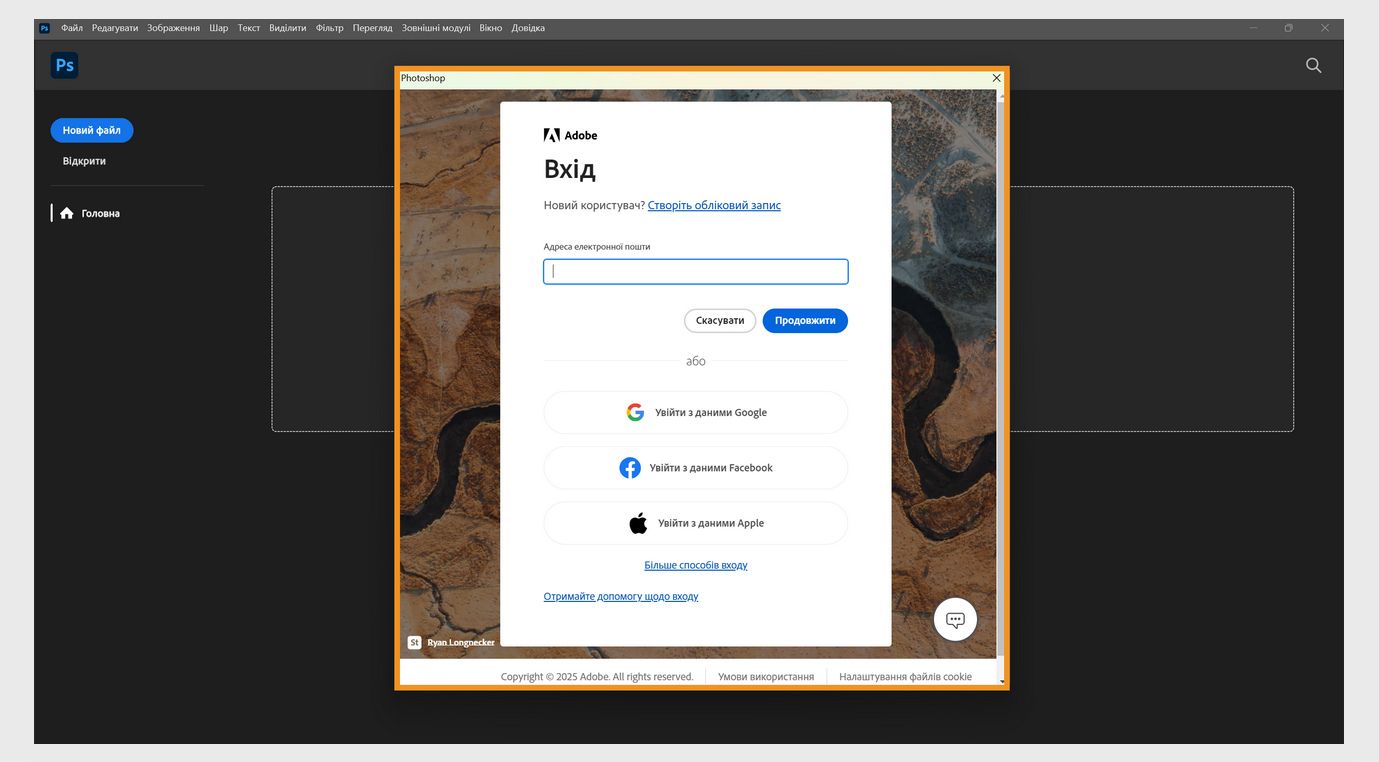This screenshot has height=762, width=1379.
Task: Click the Apple logo icon
Action: [638, 523]
